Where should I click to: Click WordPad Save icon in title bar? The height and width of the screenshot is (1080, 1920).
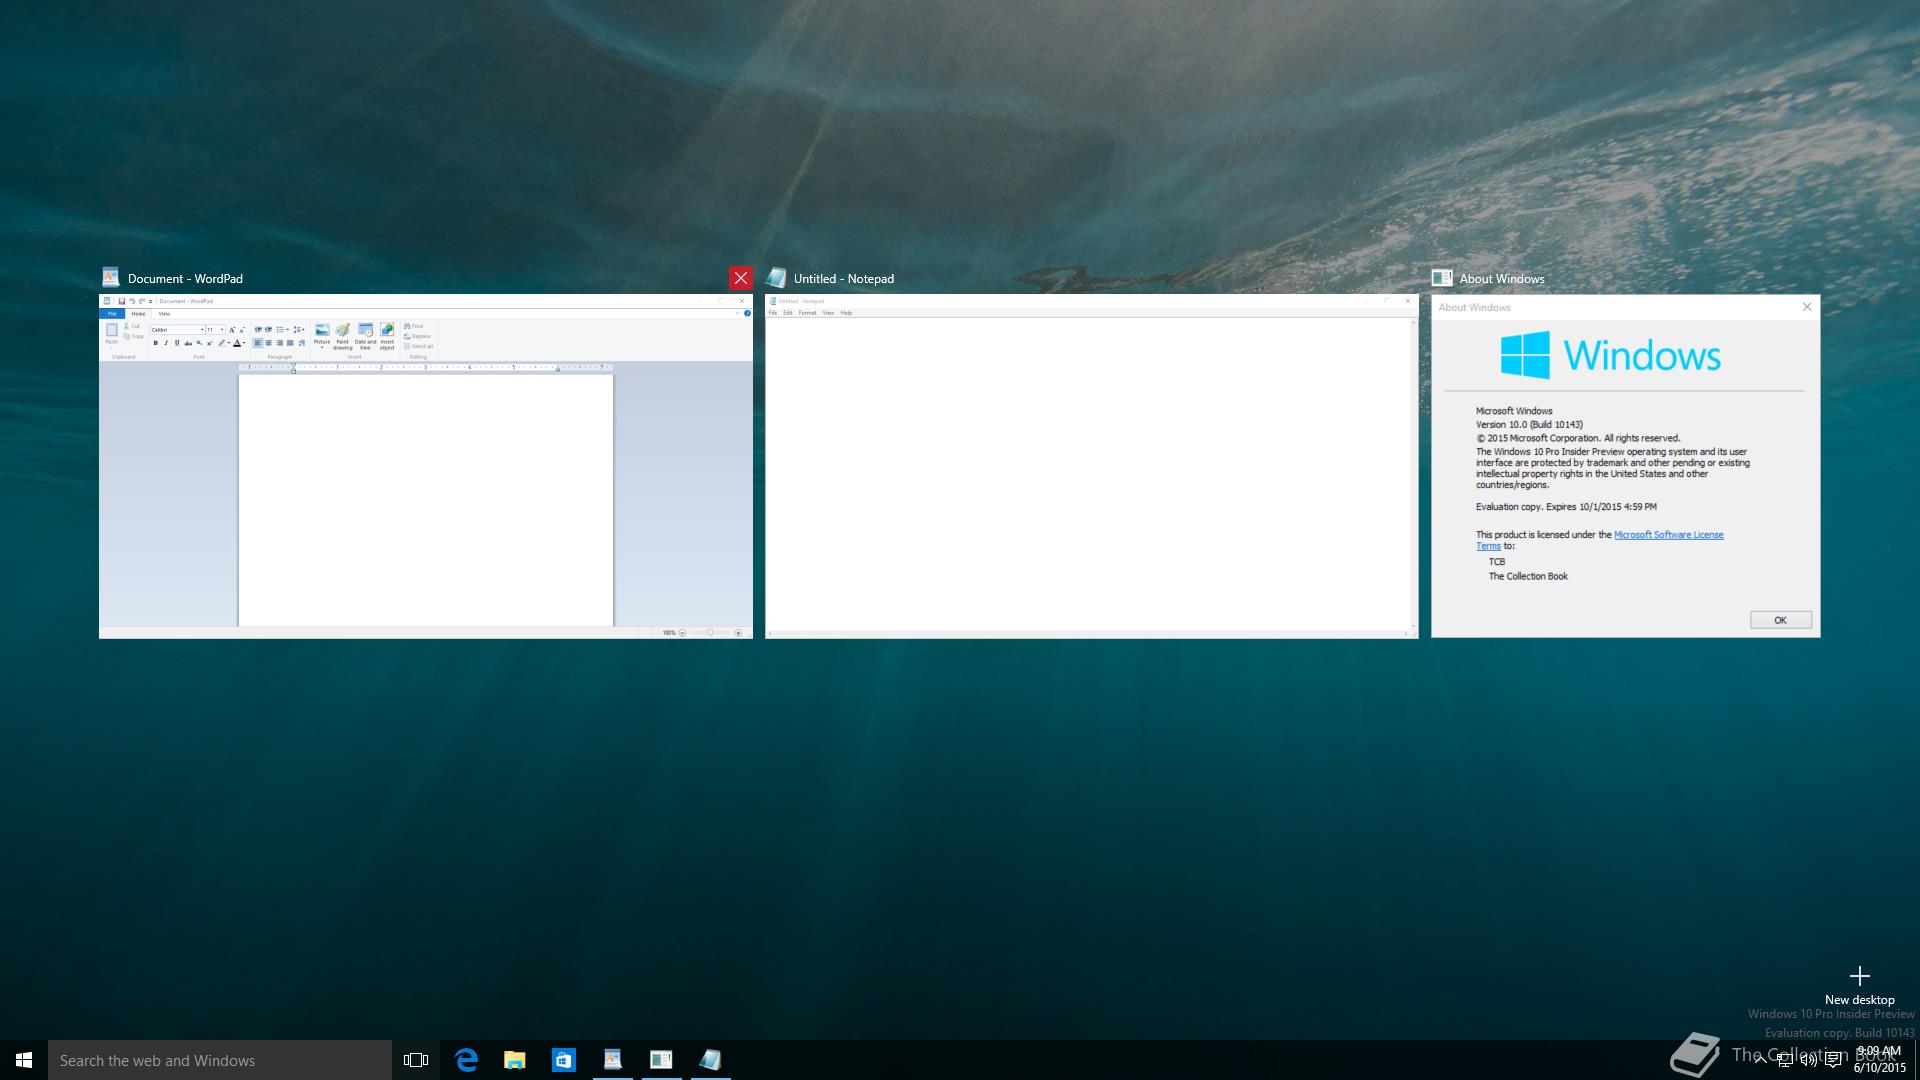click(x=122, y=301)
